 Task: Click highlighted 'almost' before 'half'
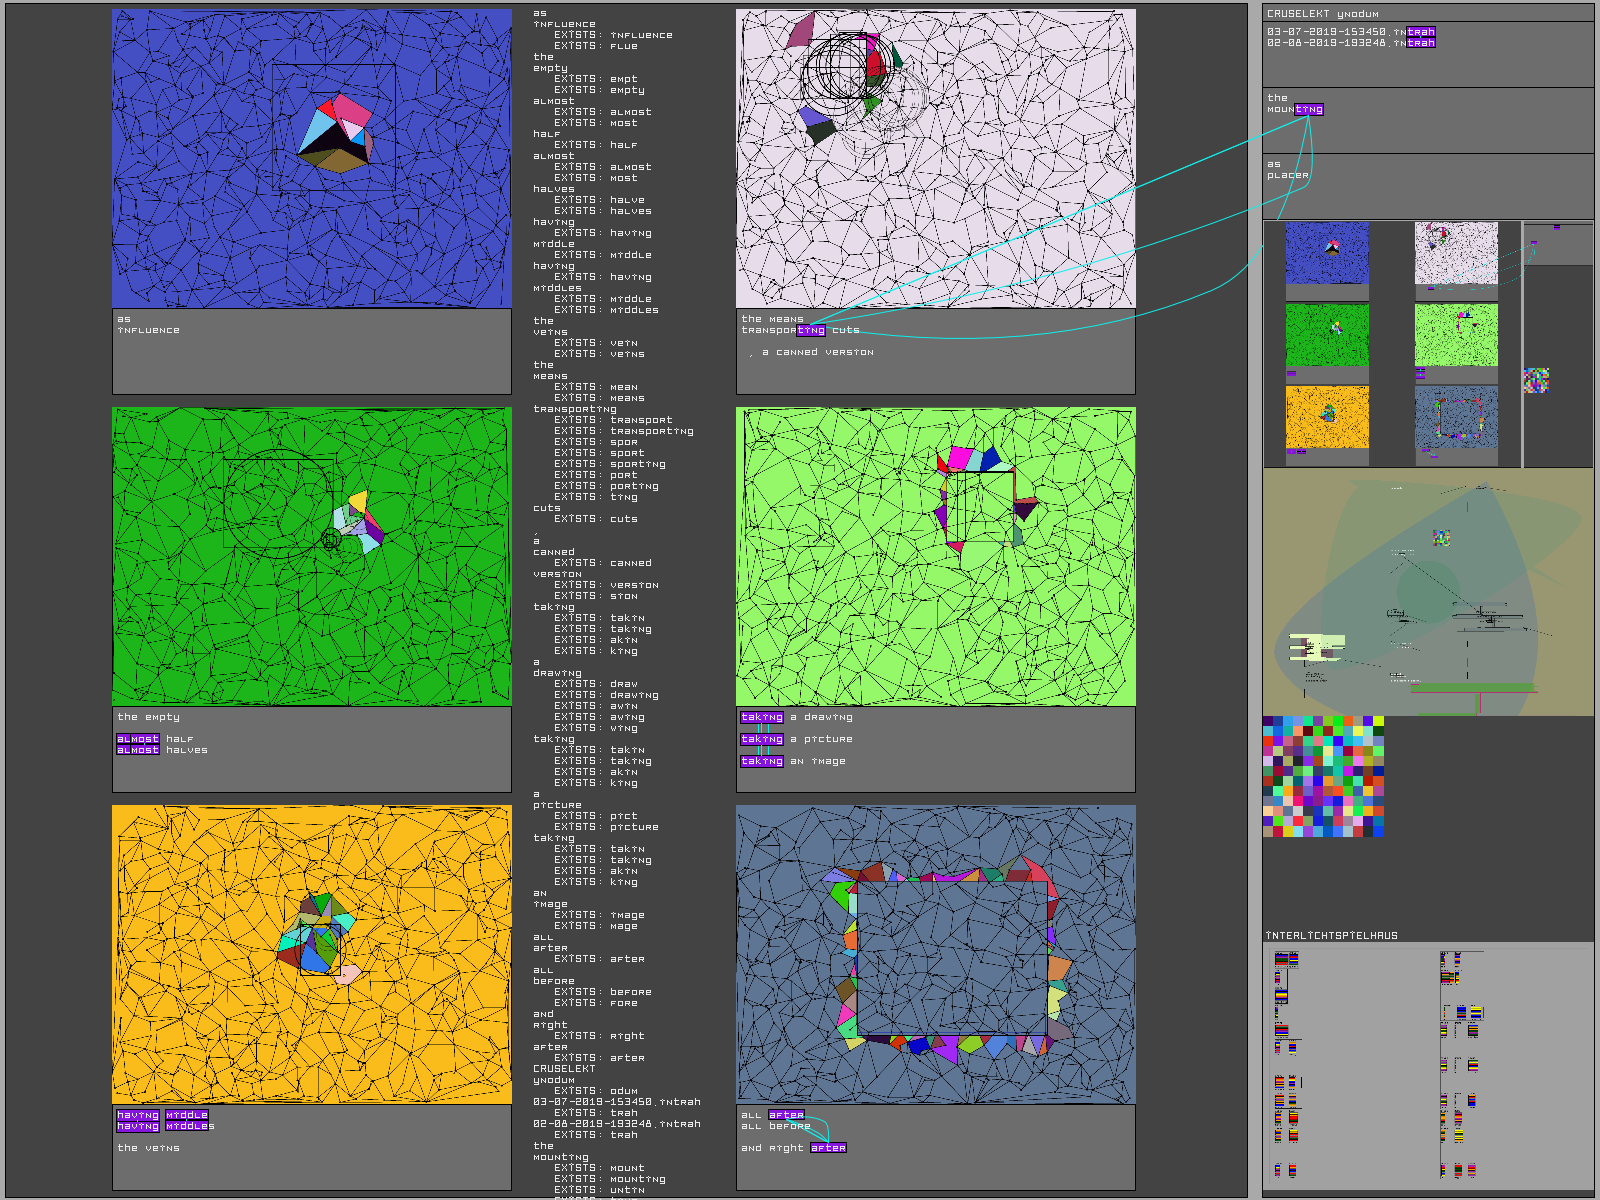(x=138, y=739)
